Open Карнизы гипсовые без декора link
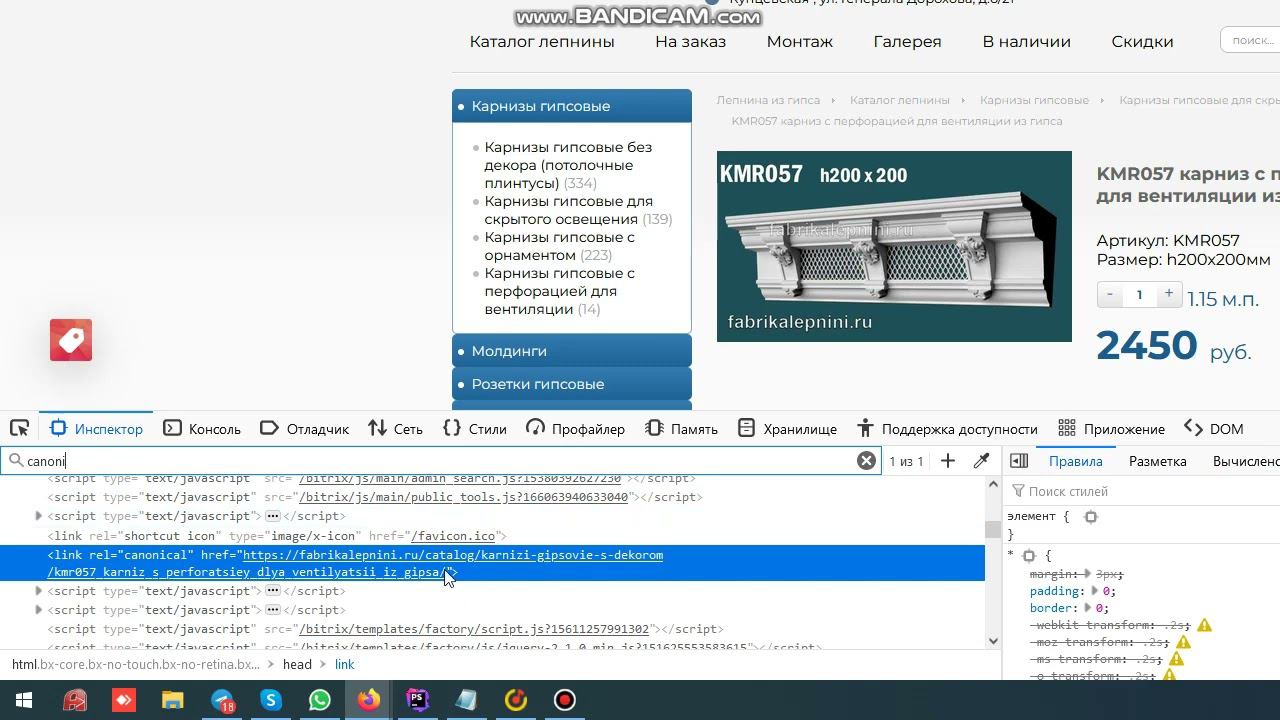Viewport: 1280px width, 720px height. click(x=568, y=165)
